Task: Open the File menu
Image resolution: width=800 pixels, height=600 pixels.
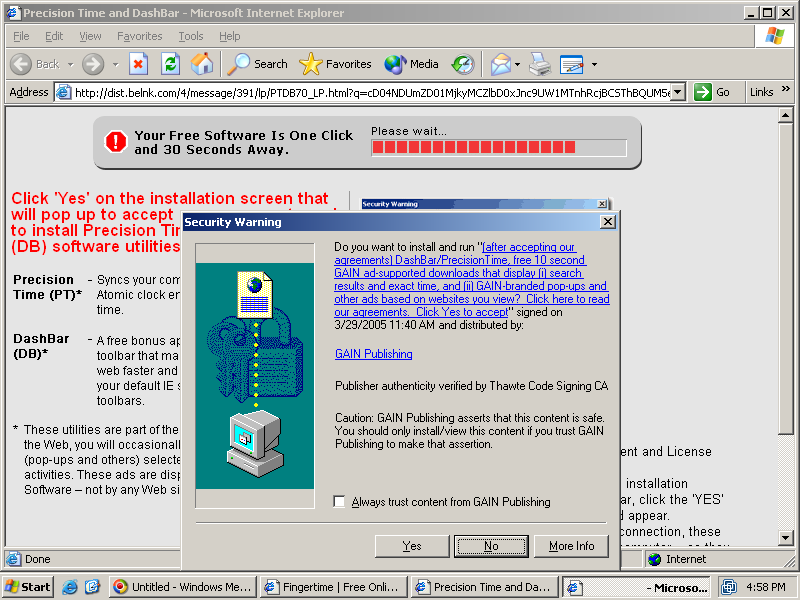Action: [x=21, y=36]
